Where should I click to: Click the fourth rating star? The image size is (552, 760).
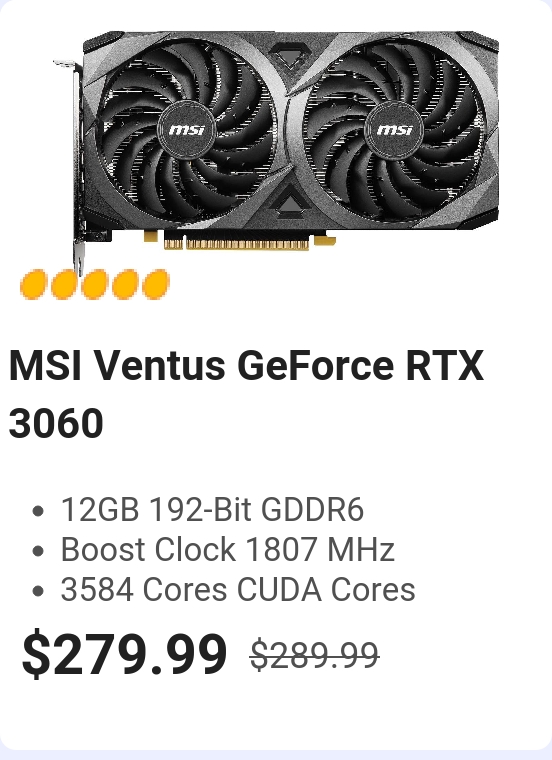point(125,284)
